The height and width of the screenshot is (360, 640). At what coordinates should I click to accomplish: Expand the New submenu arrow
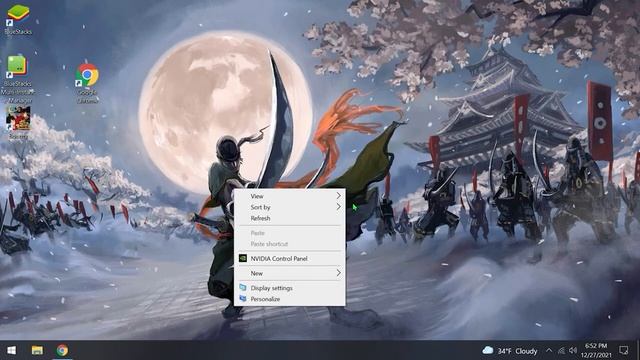(338, 273)
